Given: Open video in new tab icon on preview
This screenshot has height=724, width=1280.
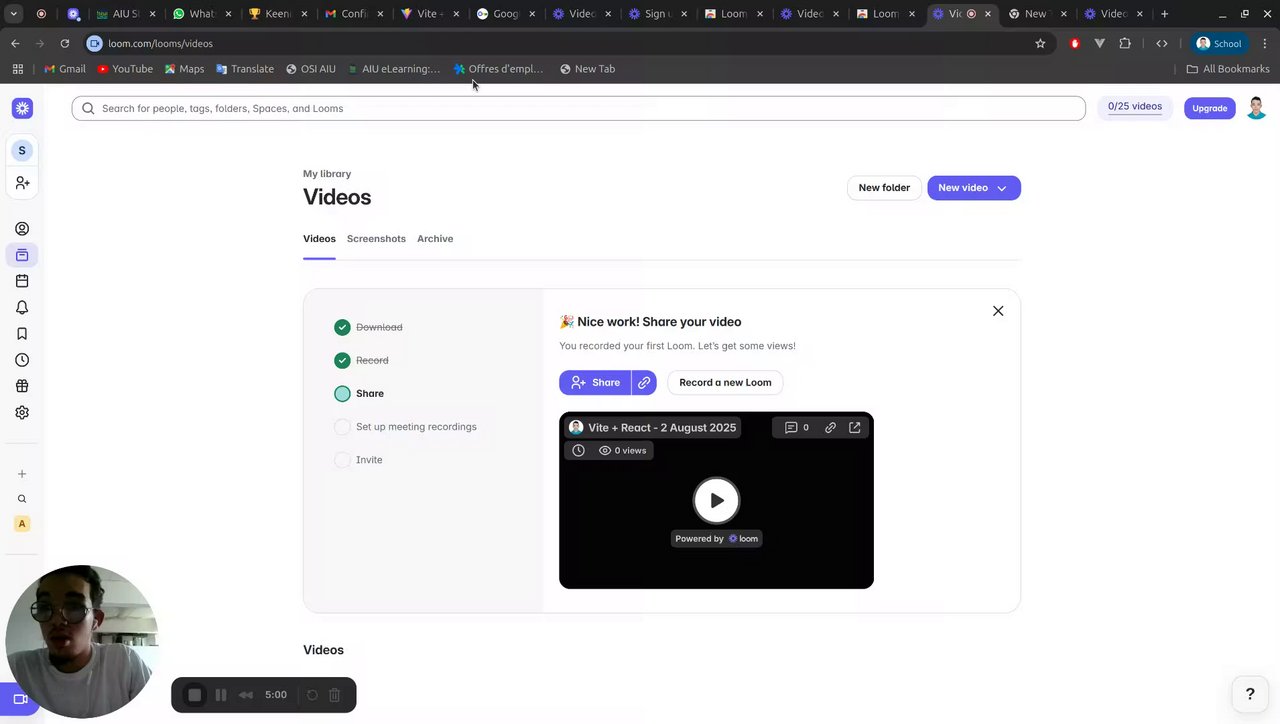Looking at the screenshot, I should point(855,427).
